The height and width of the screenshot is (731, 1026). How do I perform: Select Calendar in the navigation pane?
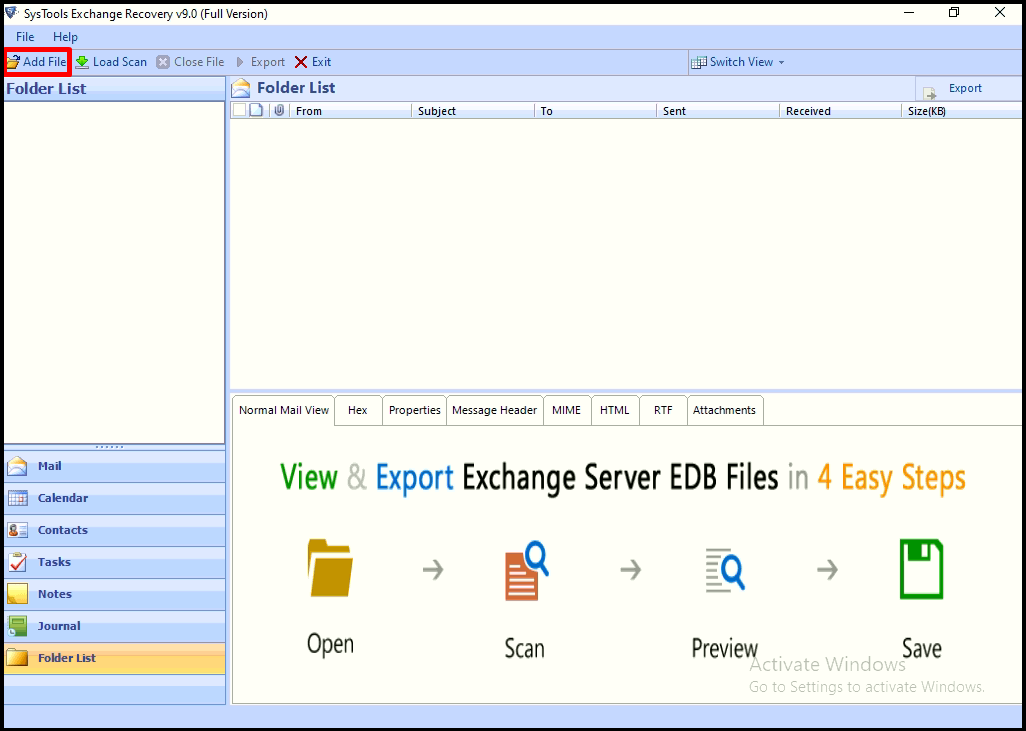tap(115, 499)
